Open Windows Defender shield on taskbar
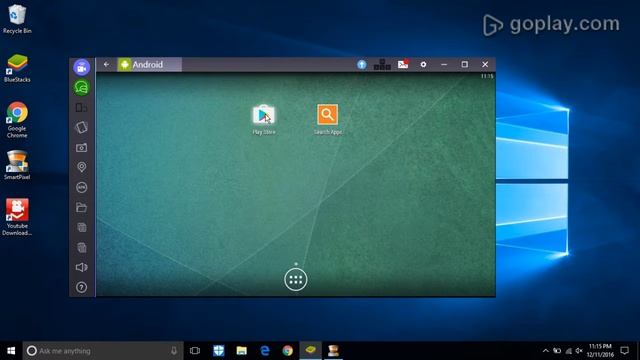640x360 pixels. (218, 351)
